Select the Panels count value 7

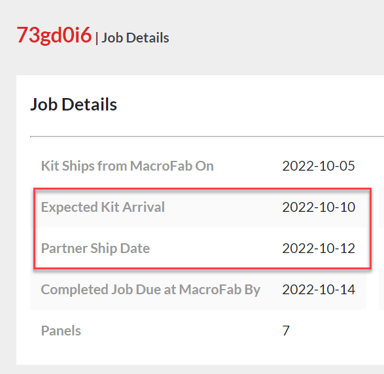[x=286, y=331]
